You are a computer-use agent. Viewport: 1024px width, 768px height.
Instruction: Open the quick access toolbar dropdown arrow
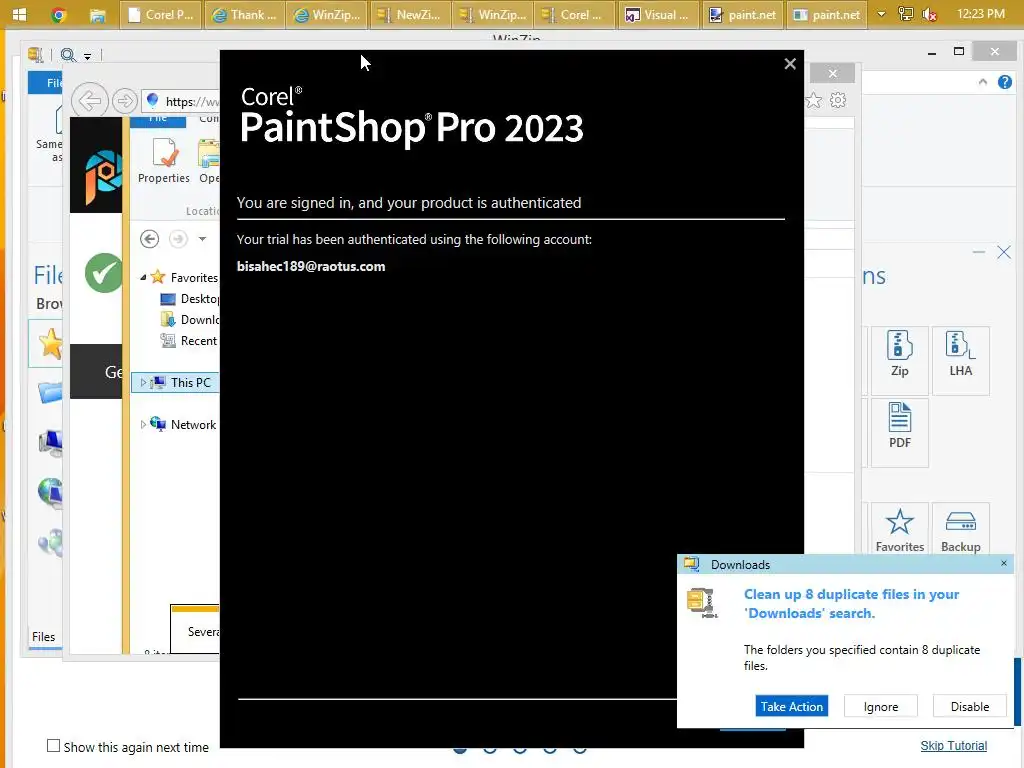[88, 56]
